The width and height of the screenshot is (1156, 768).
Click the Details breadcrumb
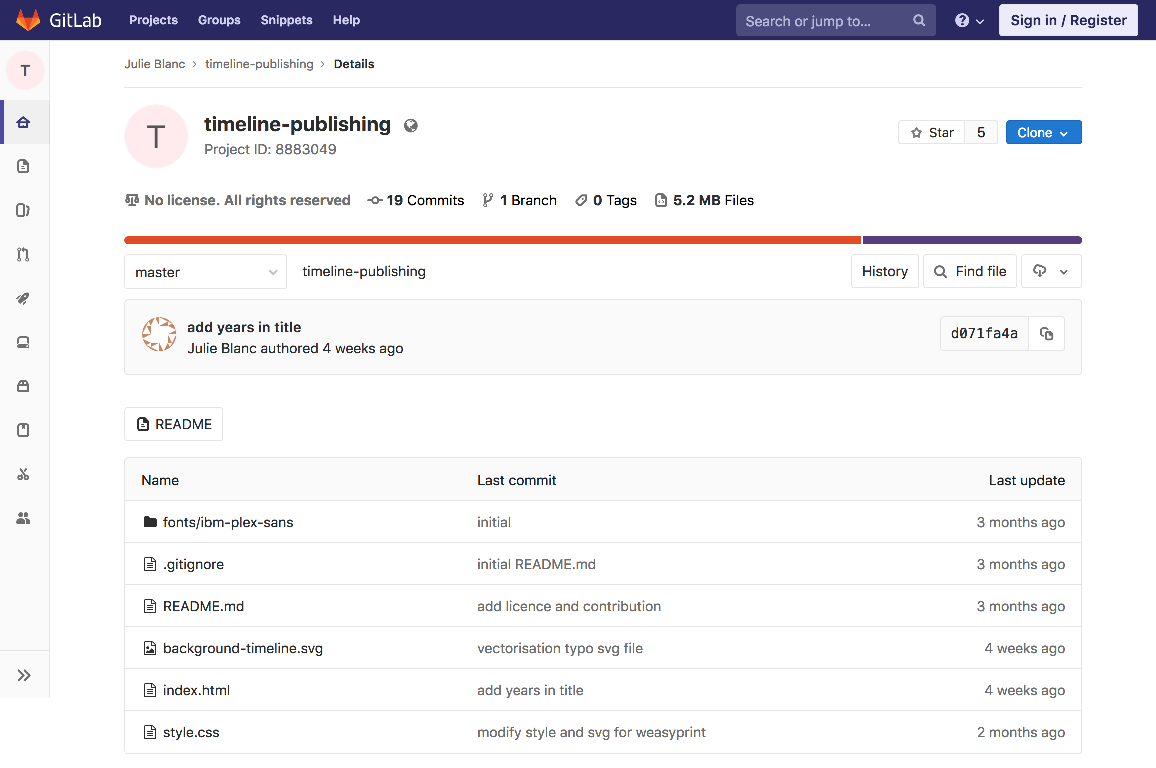click(x=354, y=64)
